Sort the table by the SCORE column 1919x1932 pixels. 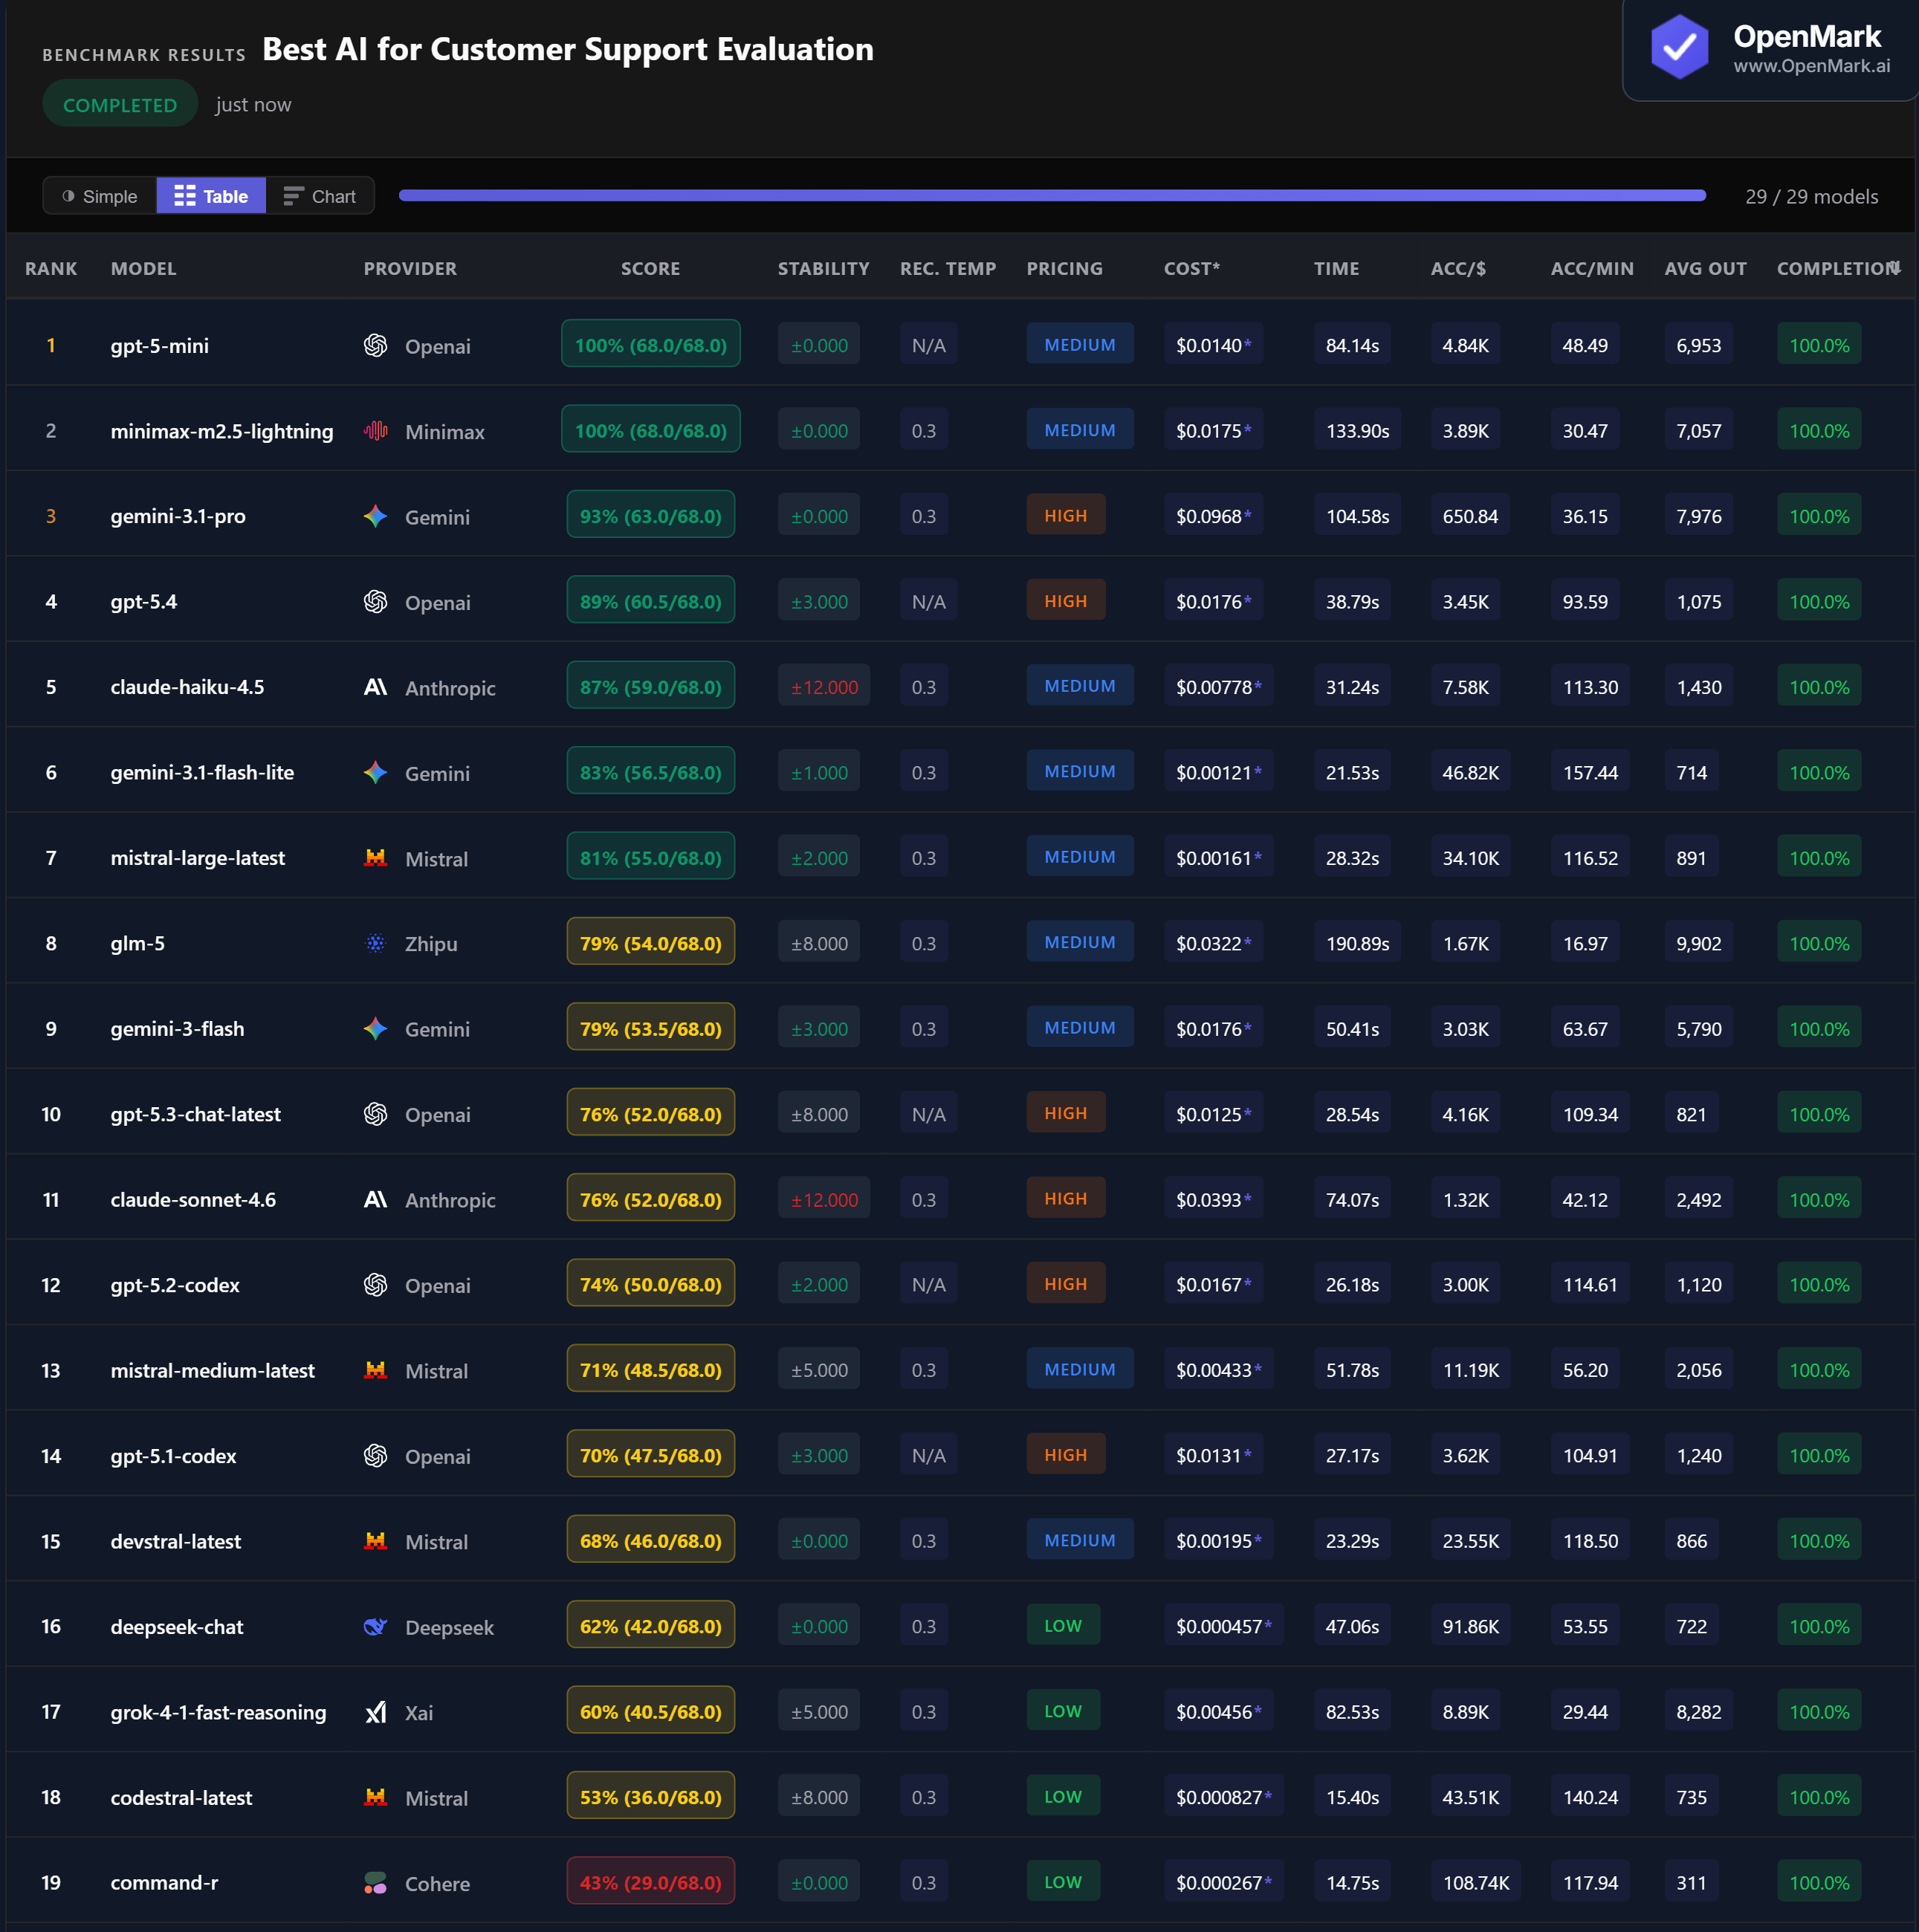point(650,268)
